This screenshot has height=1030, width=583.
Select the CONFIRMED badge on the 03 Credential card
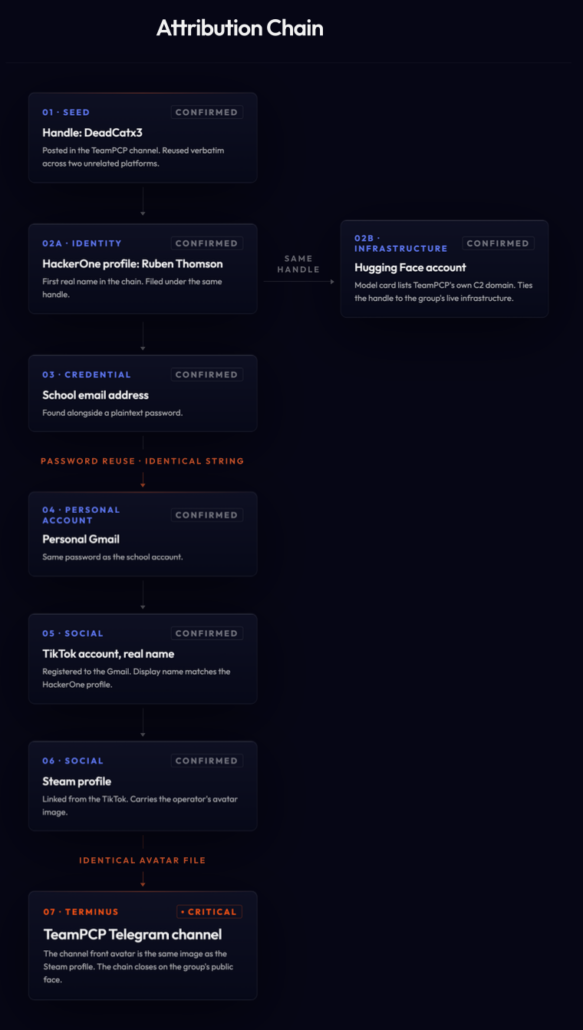tap(207, 375)
